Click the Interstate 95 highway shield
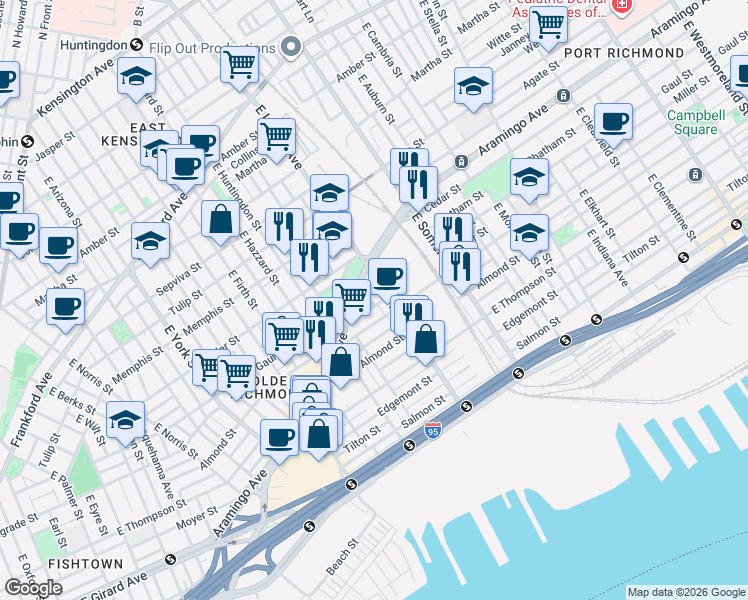The height and width of the screenshot is (600, 748). tap(433, 430)
